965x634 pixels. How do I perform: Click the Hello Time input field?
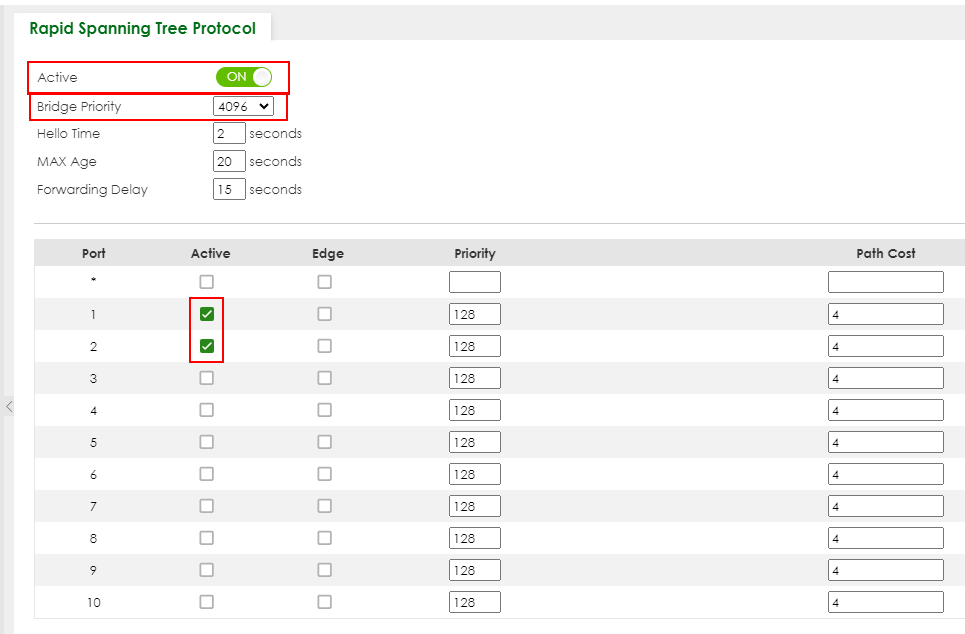[229, 134]
